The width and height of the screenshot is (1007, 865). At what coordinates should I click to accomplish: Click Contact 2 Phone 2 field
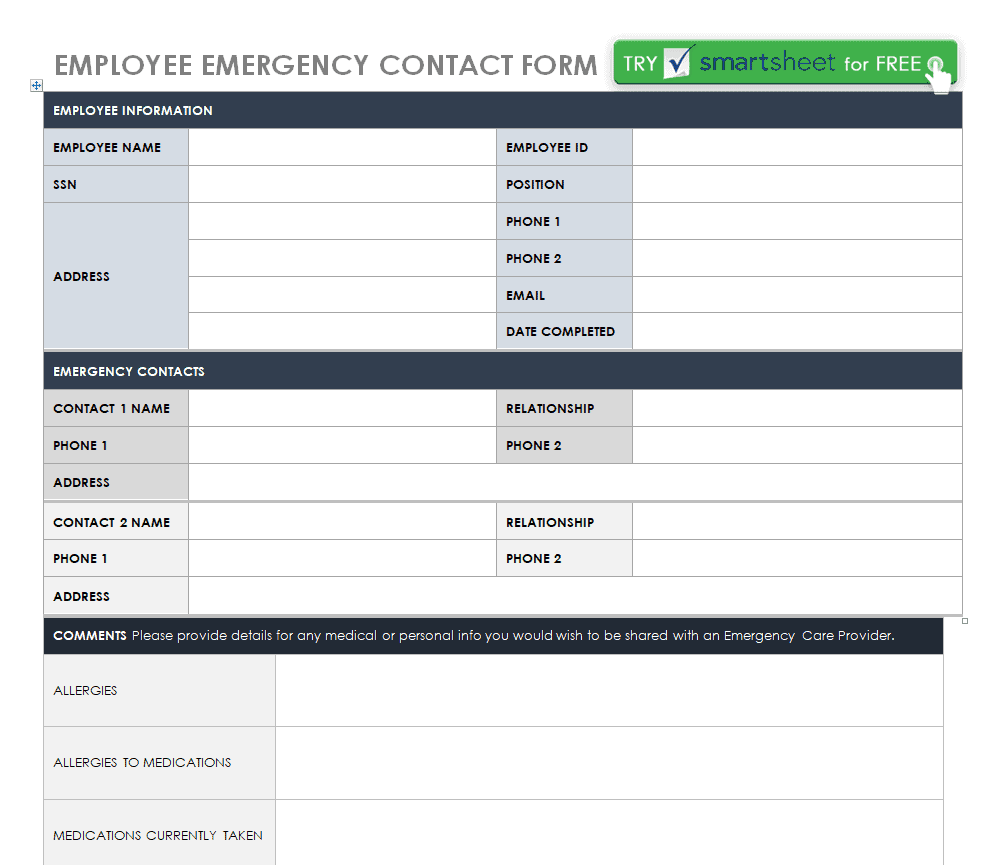click(797, 558)
